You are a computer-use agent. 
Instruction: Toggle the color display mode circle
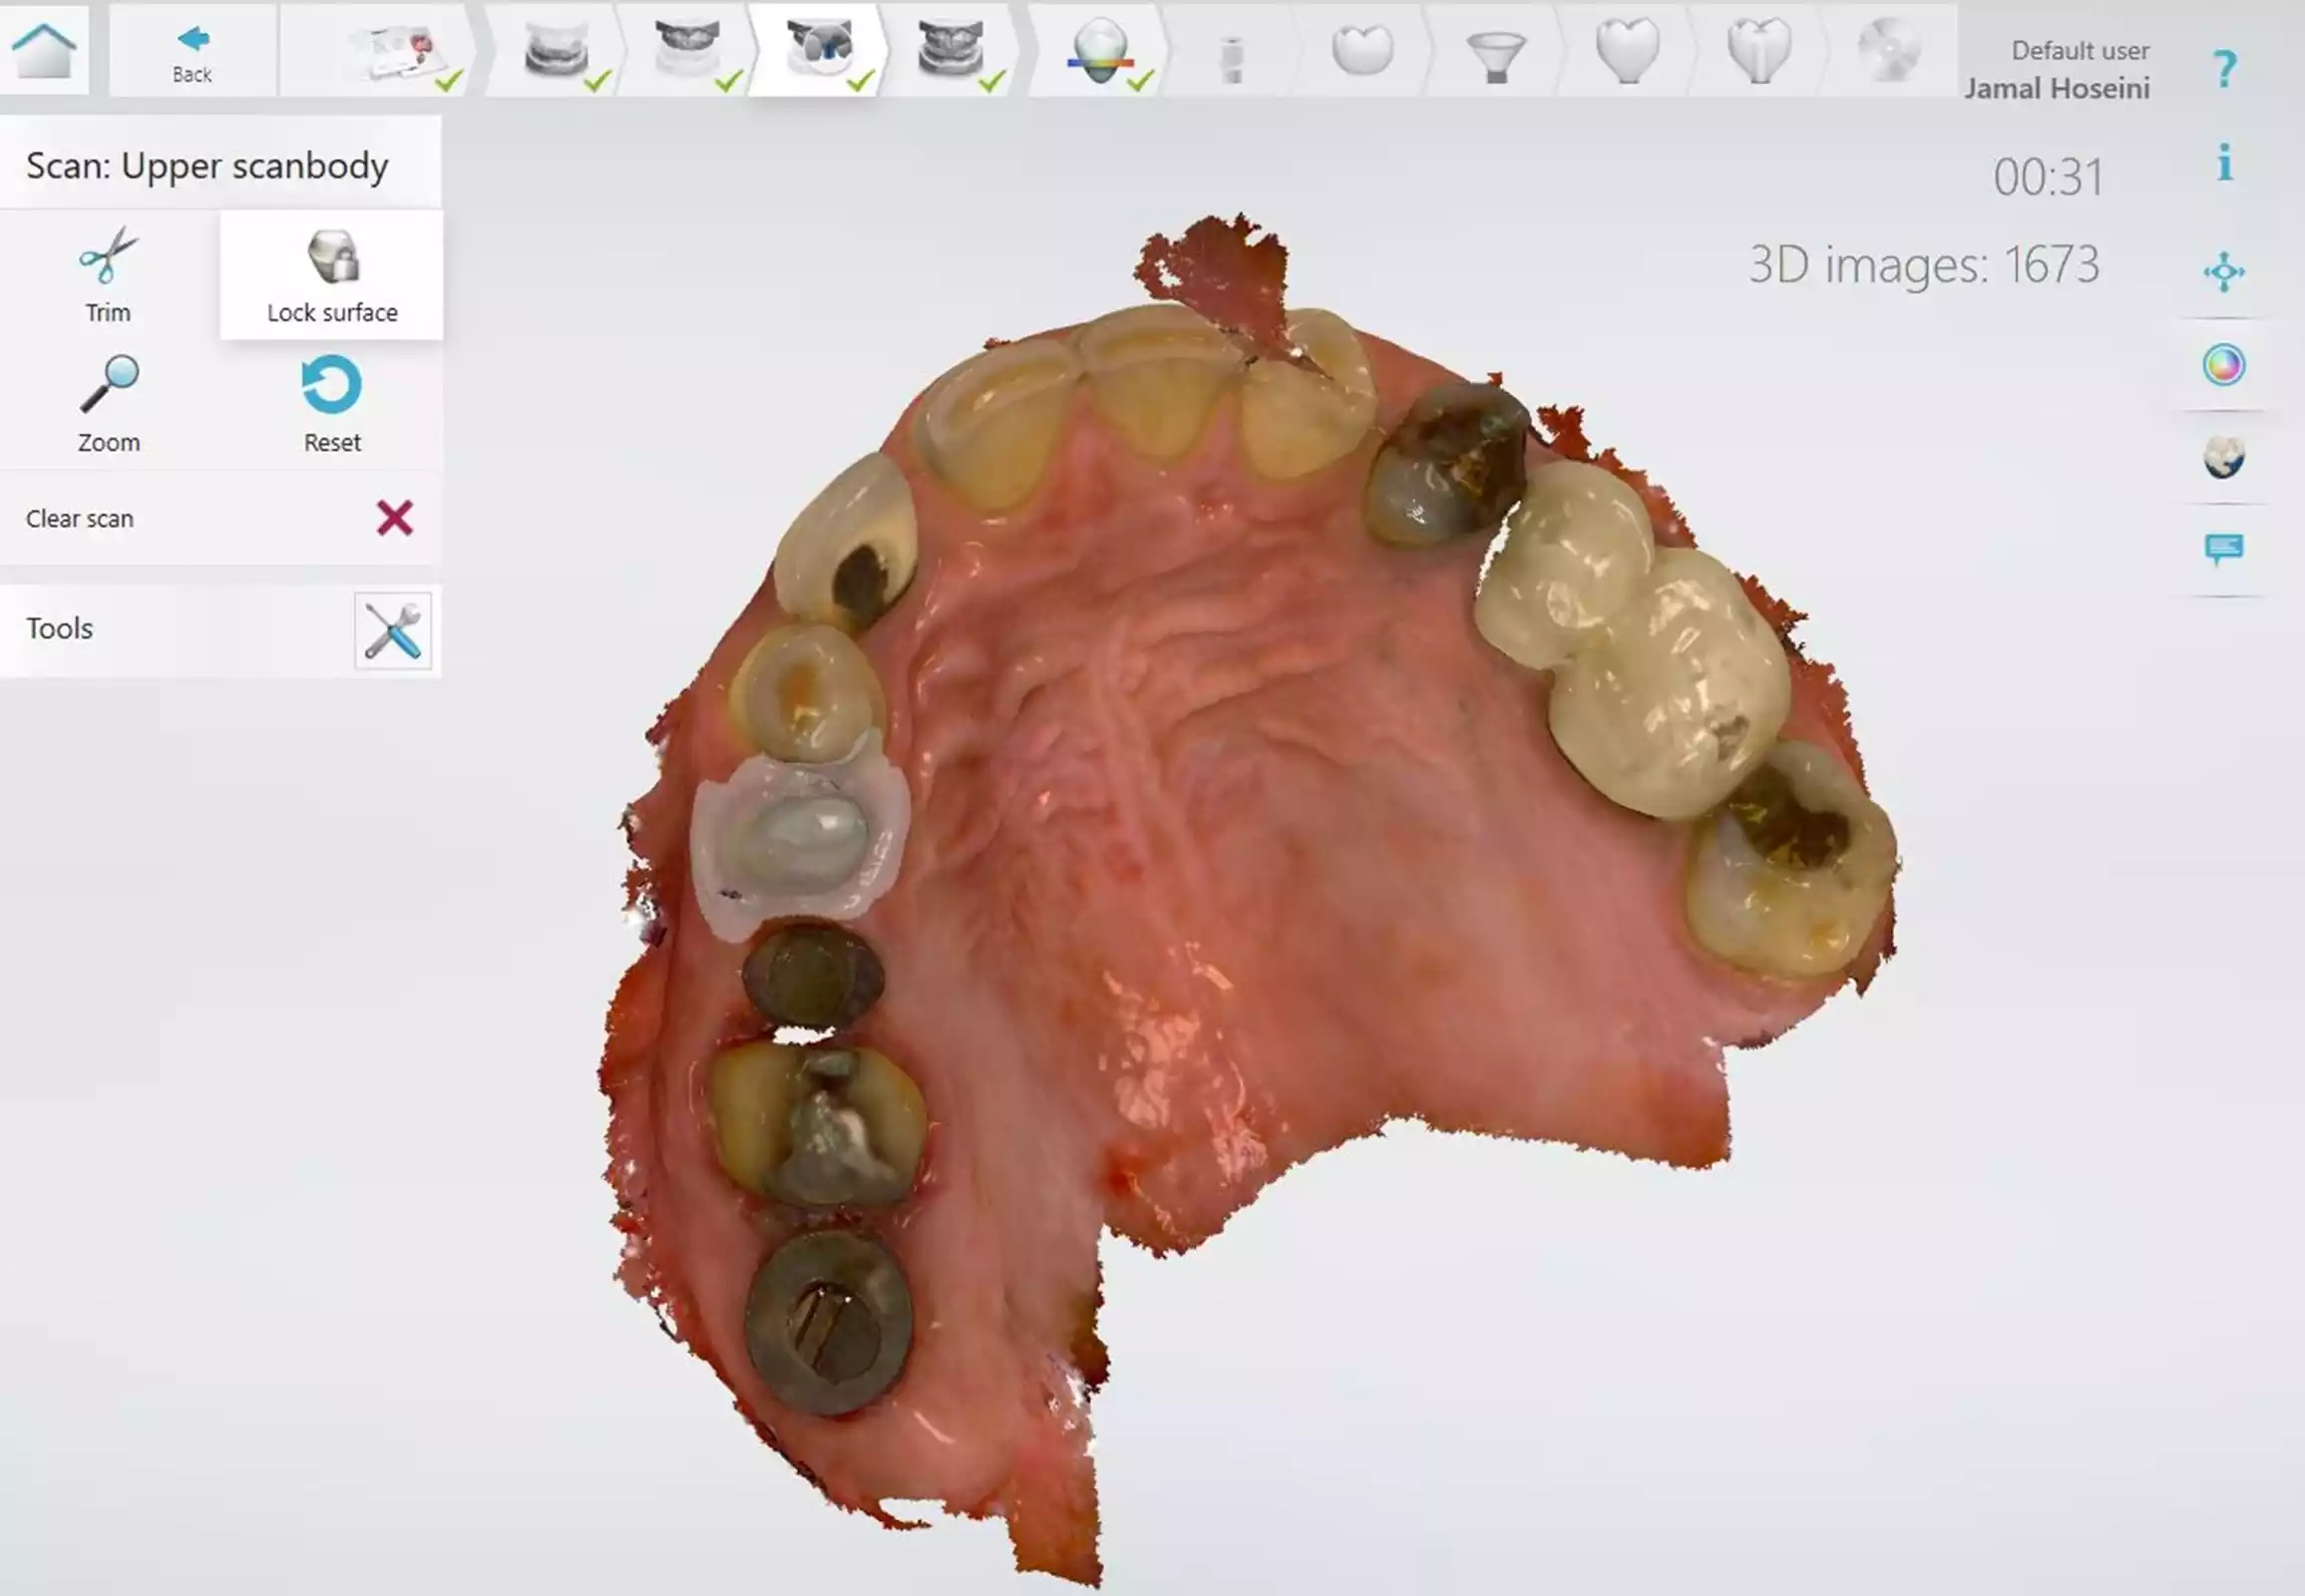(x=2224, y=365)
